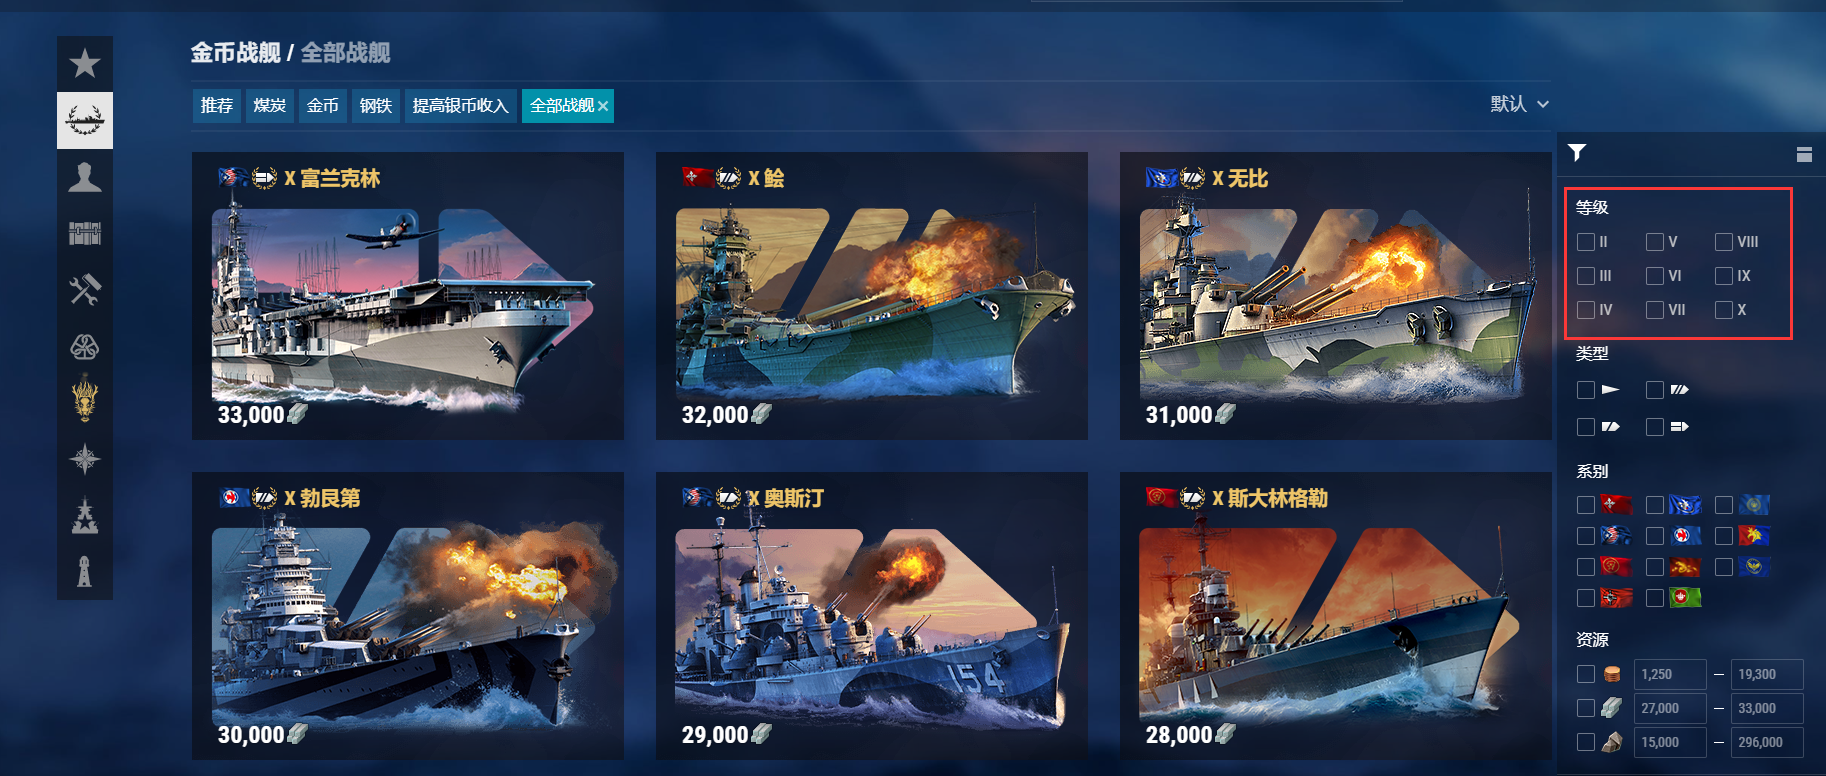Select the 钢铁 category tab

pyautogui.click(x=376, y=106)
